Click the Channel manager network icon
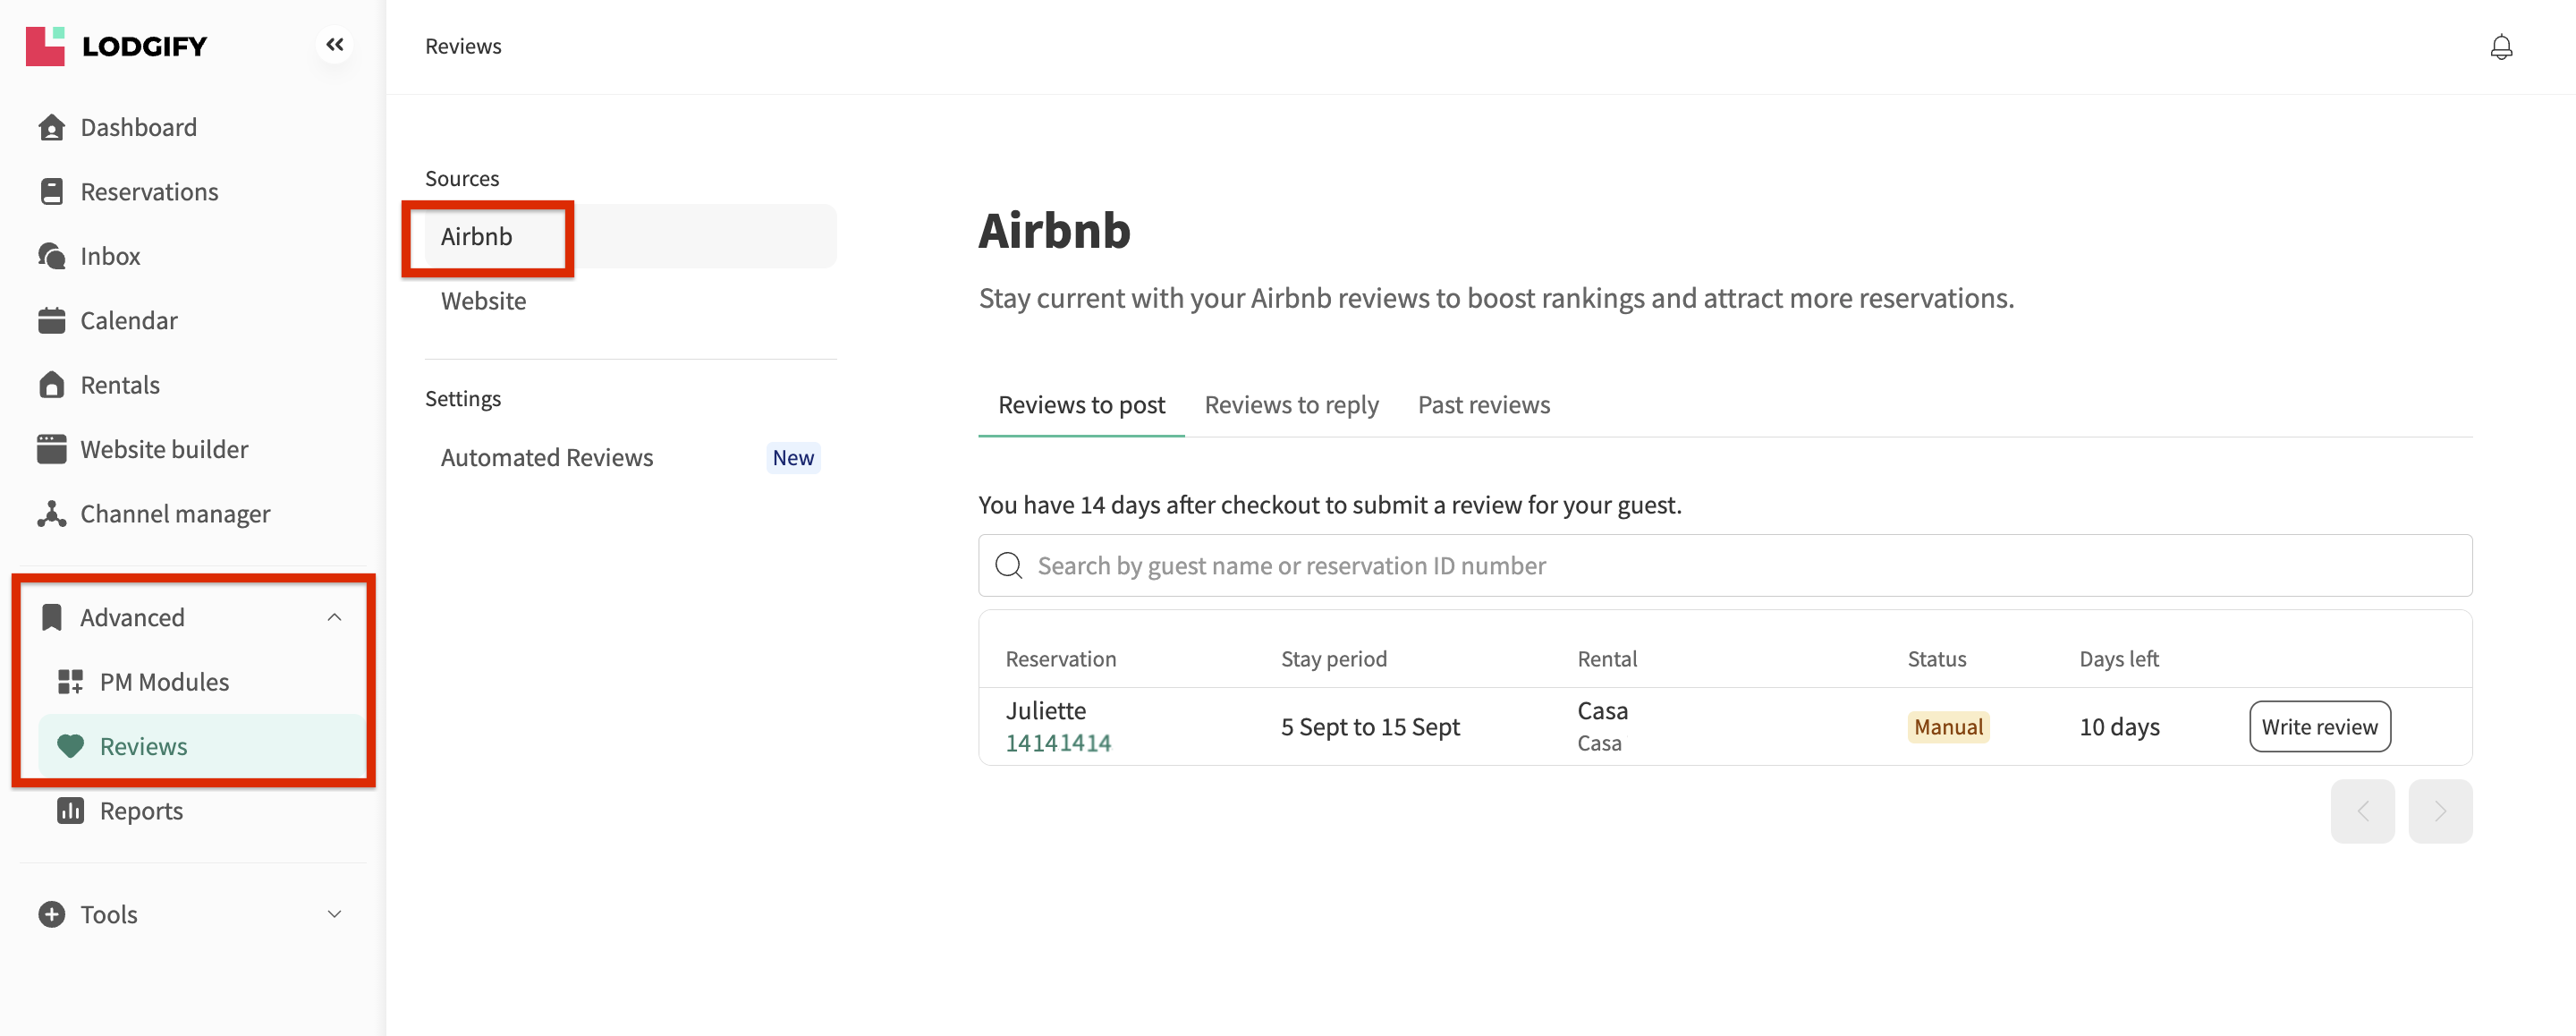2576x1036 pixels. point(52,514)
